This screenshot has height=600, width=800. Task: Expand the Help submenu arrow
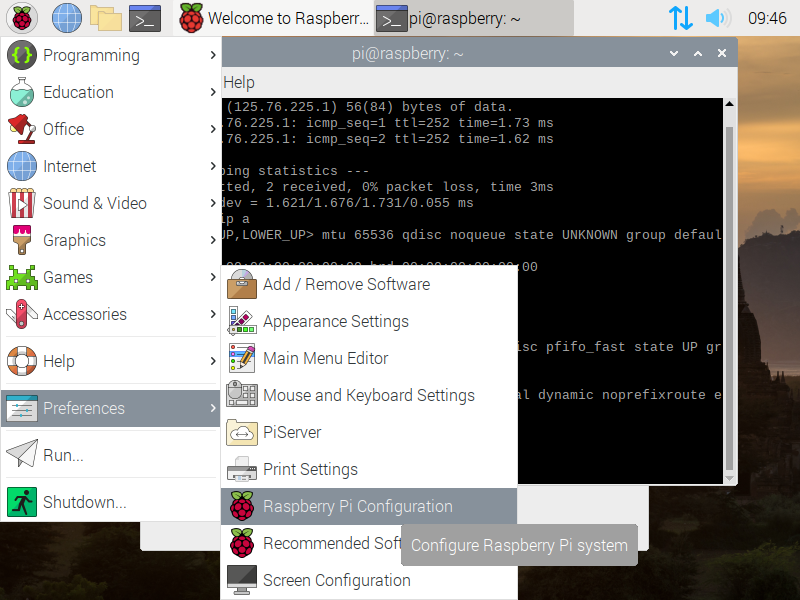click(213, 361)
